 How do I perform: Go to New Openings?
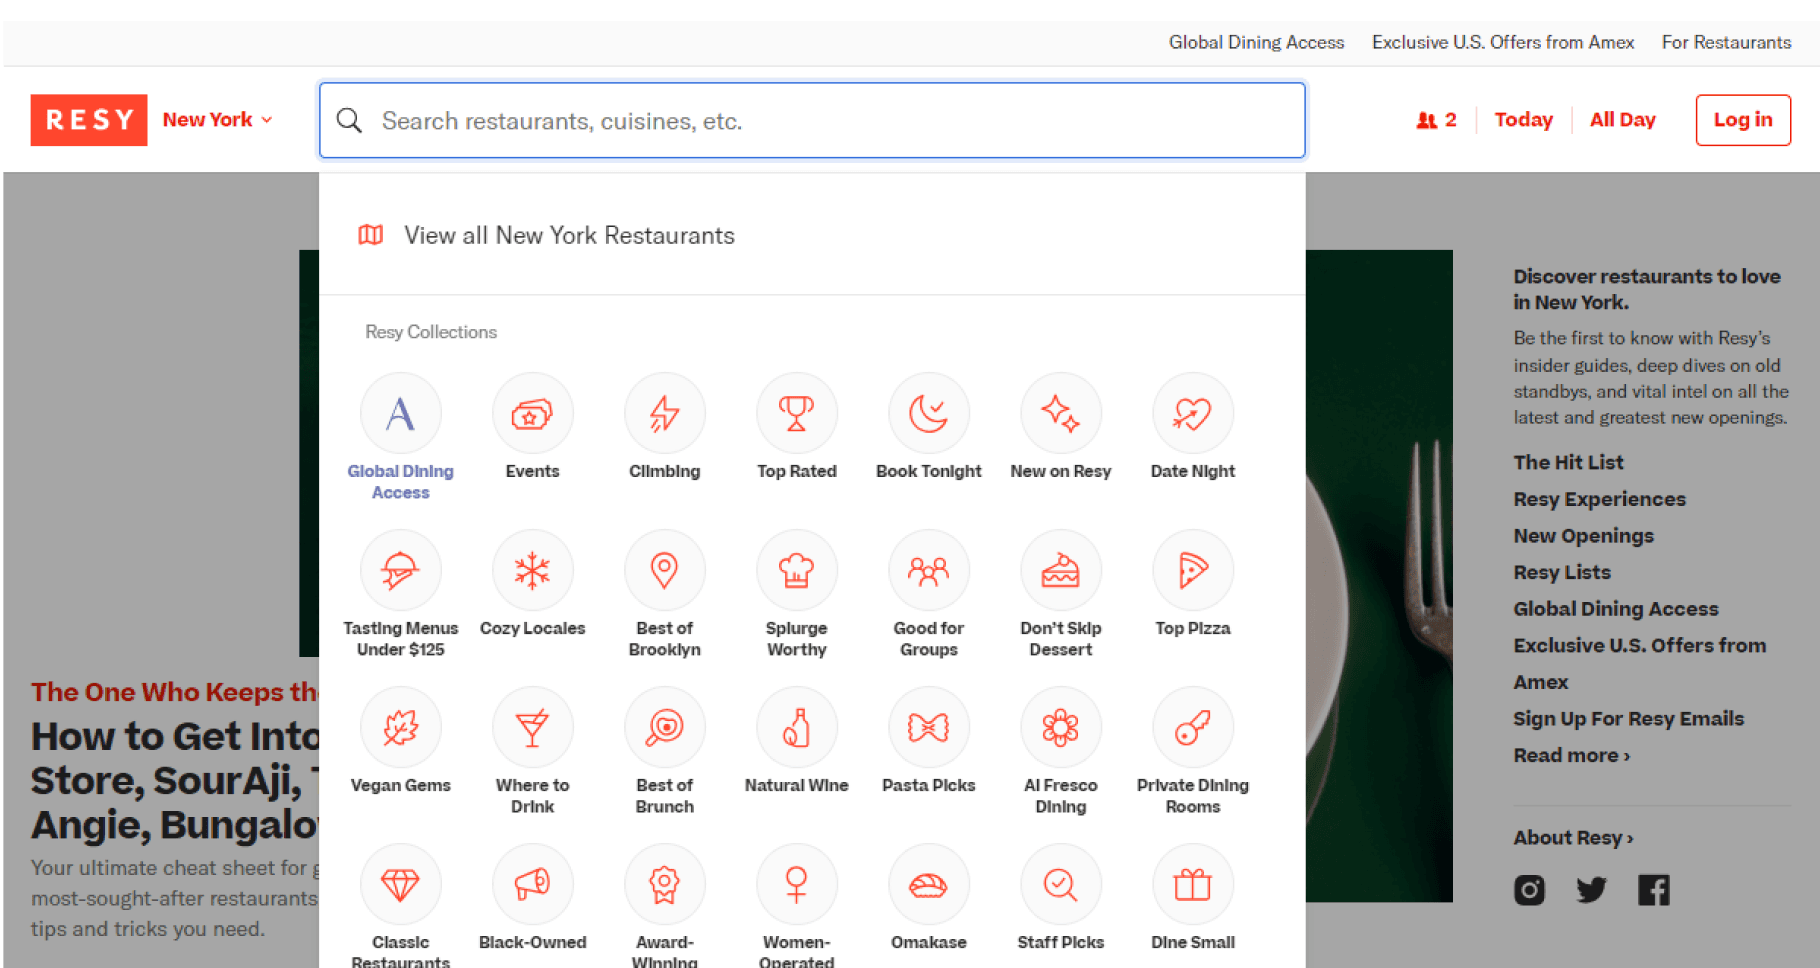click(x=1583, y=536)
